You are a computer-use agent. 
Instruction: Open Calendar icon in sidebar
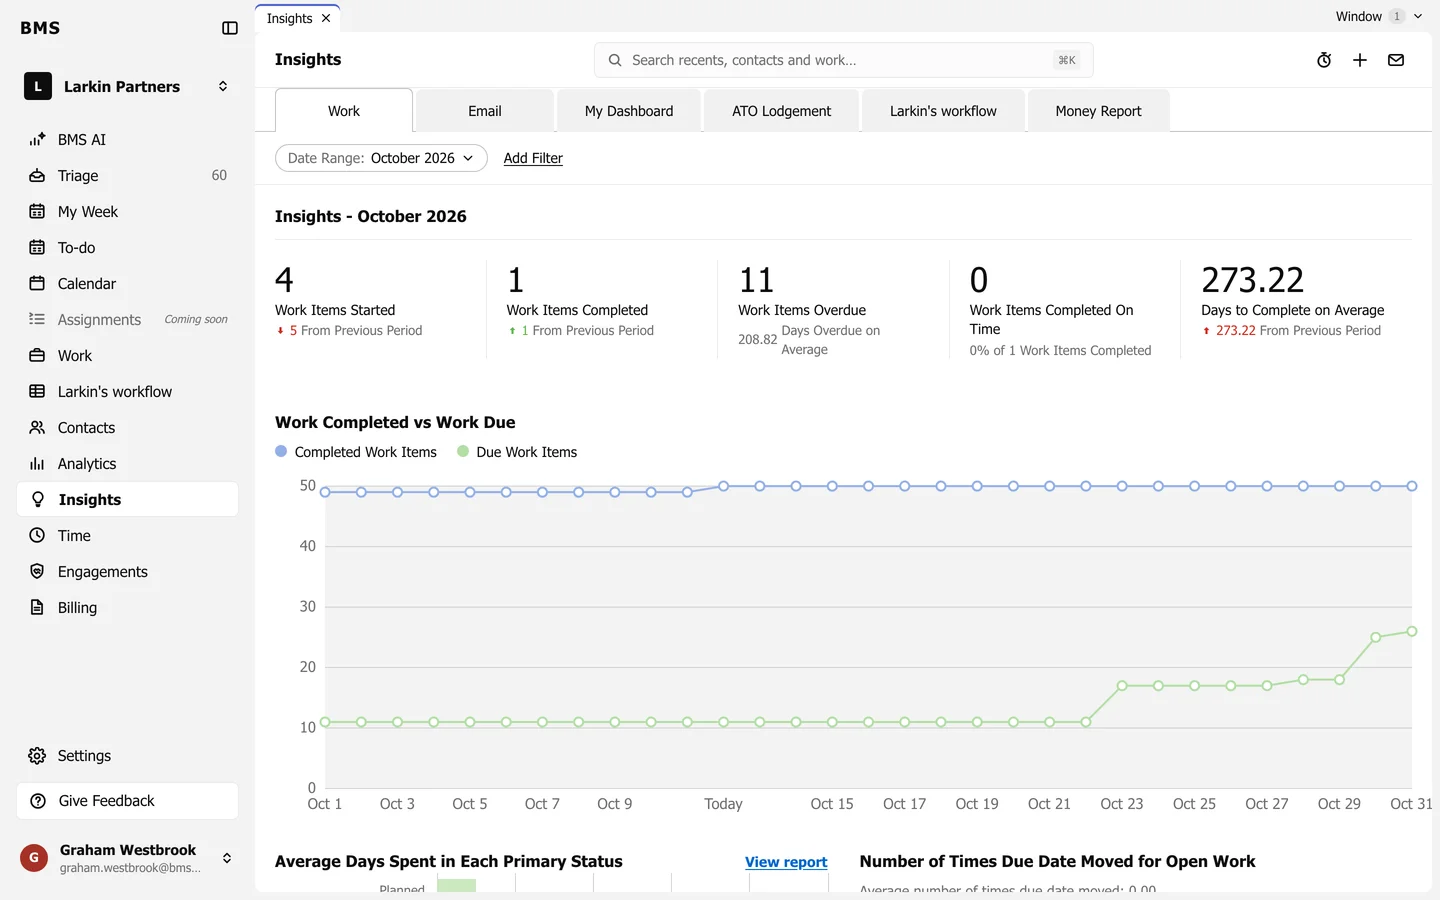click(x=37, y=284)
